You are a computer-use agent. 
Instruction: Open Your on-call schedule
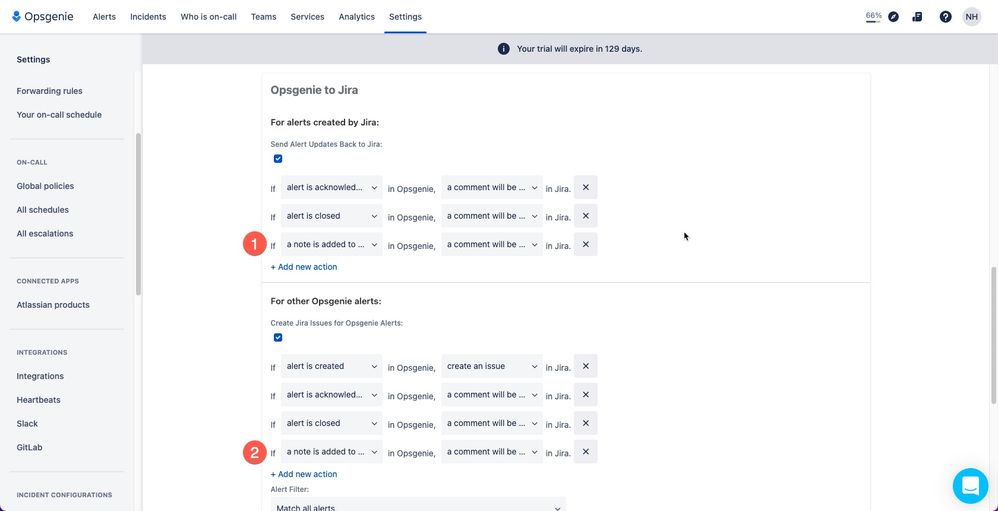59,115
